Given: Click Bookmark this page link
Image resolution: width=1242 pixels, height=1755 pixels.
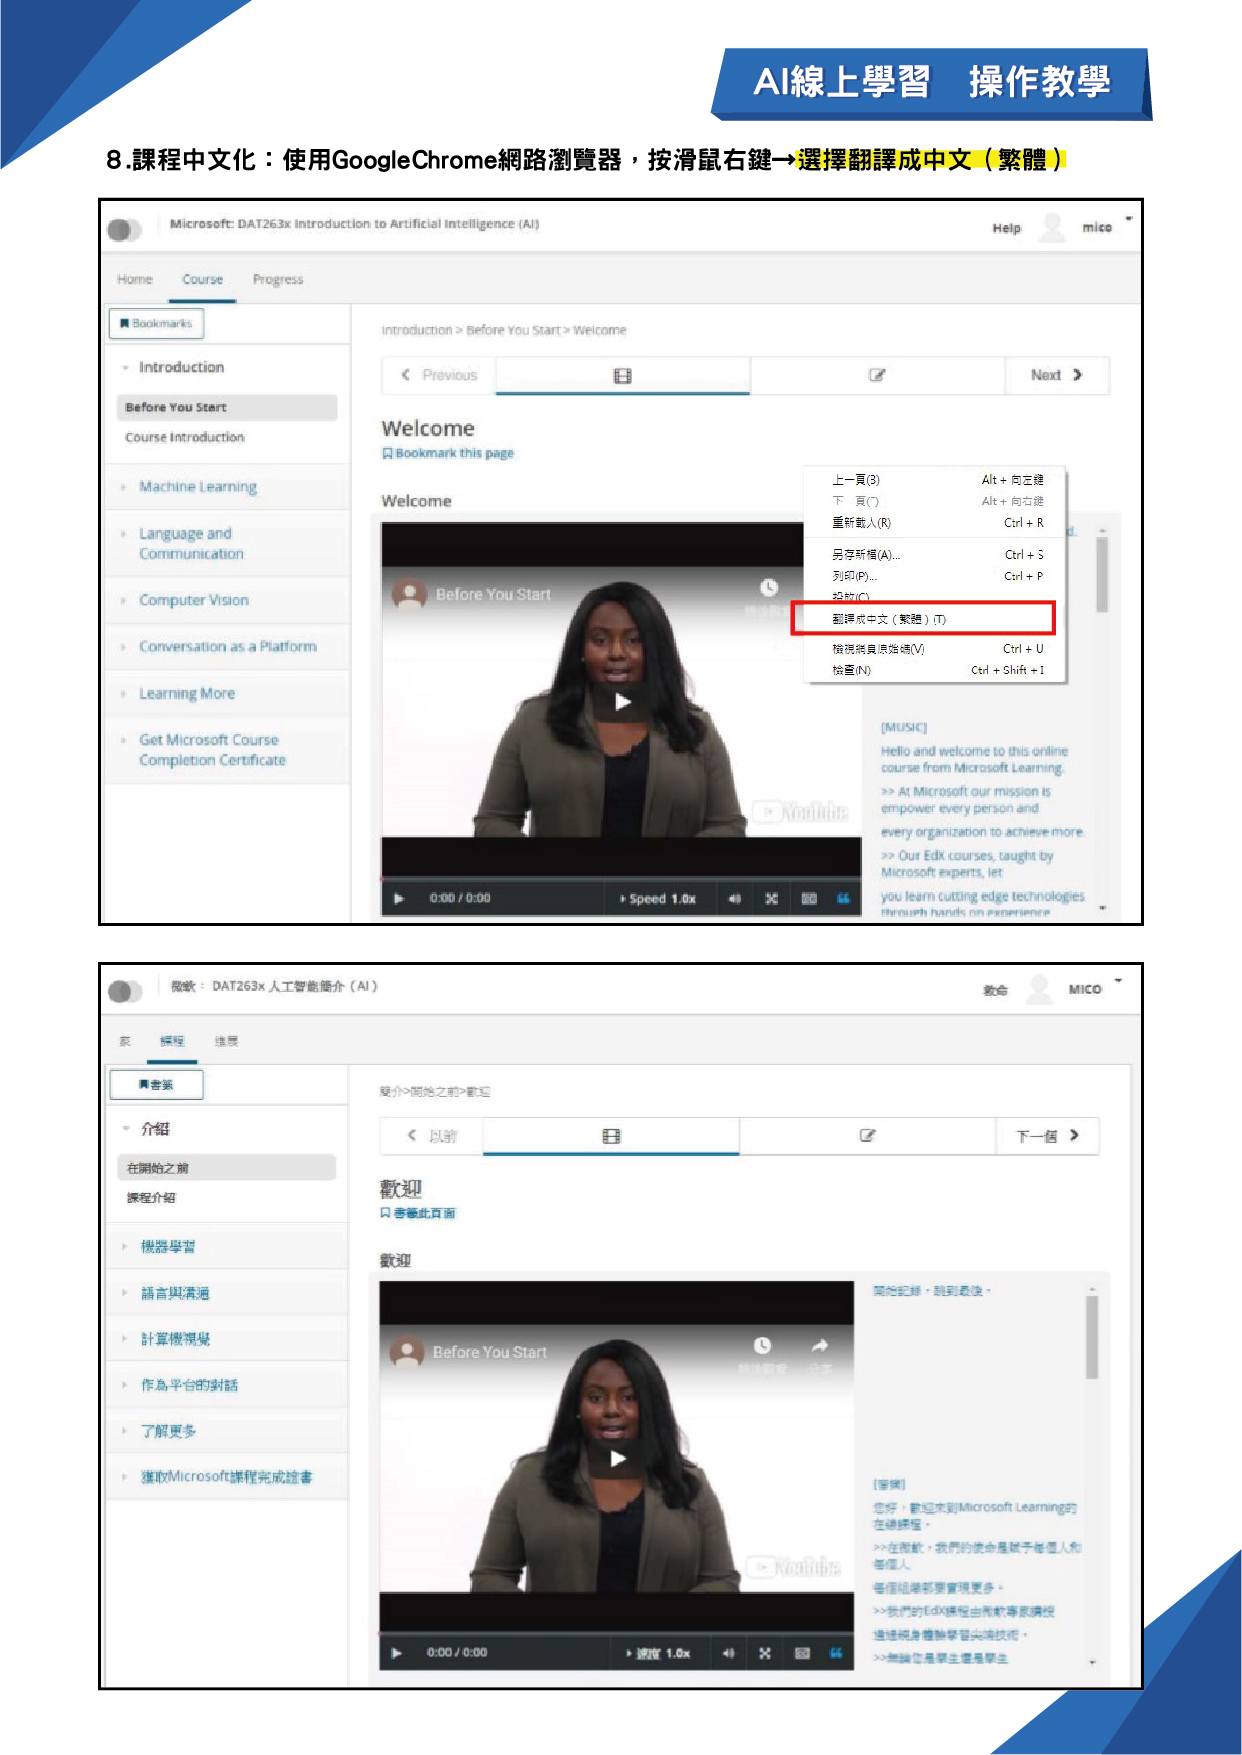Looking at the screenshot, I should (448, 453).
